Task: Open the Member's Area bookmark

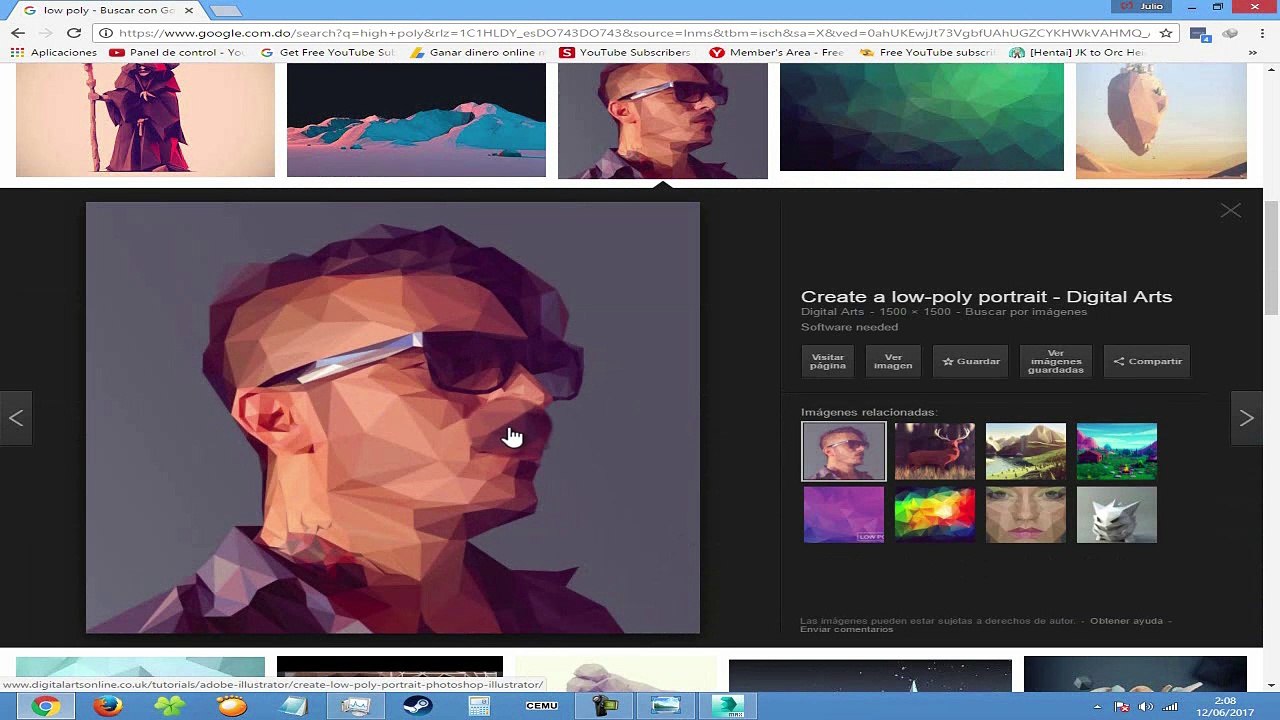Action: 776,52
